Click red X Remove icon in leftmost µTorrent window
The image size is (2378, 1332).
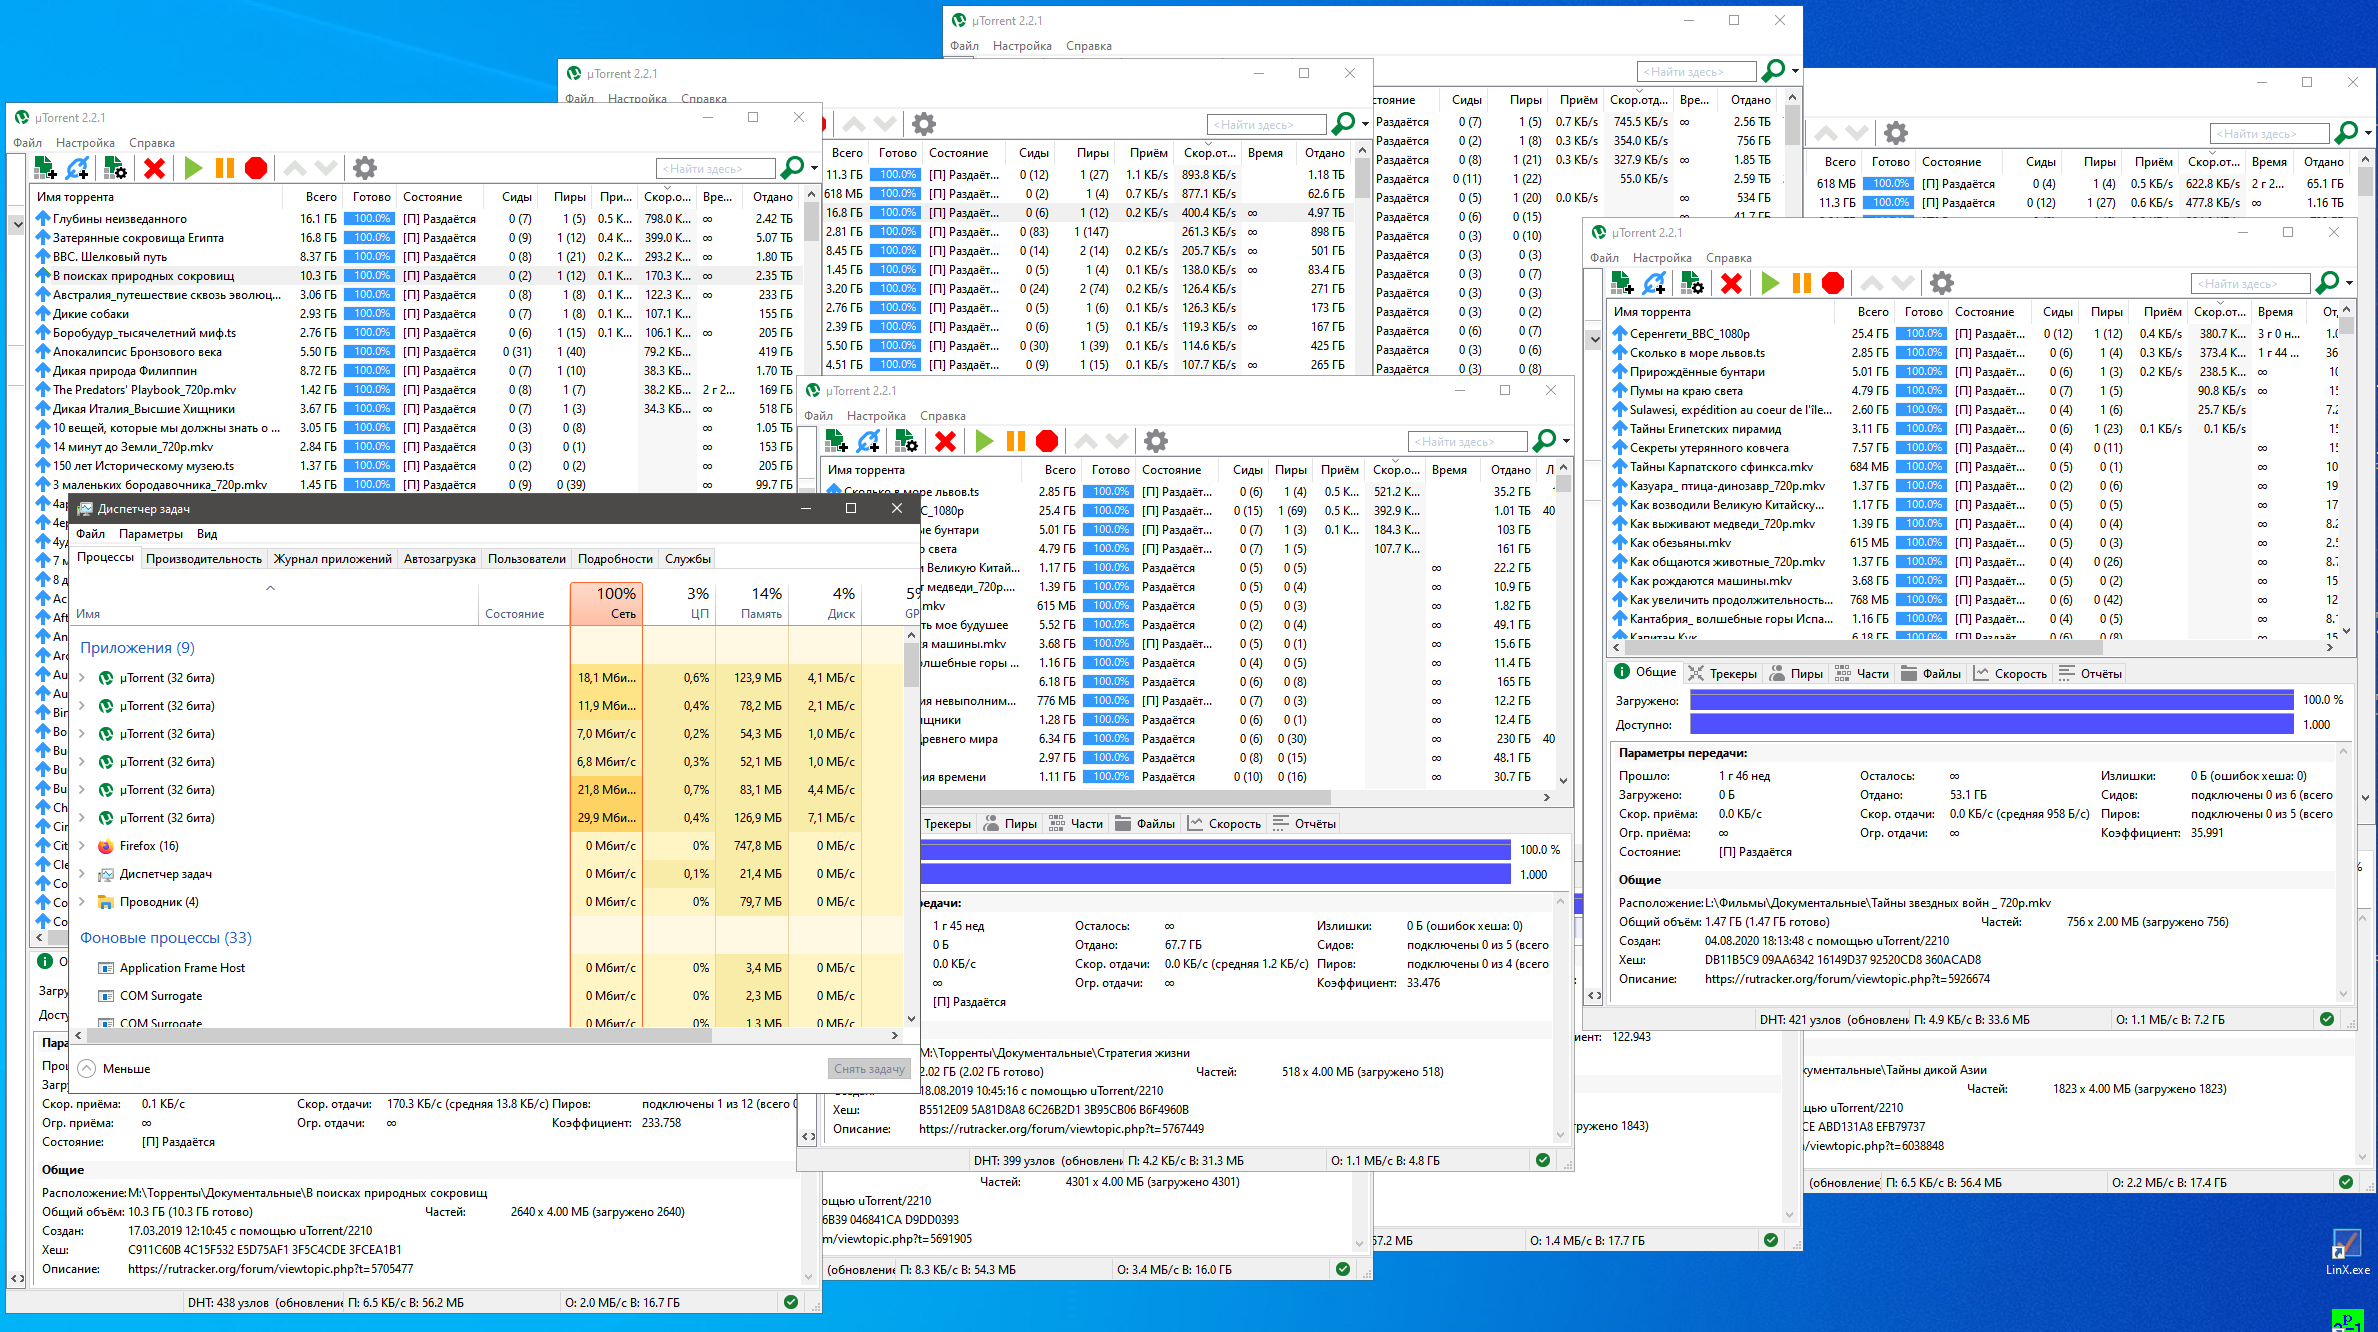[154, 168]
